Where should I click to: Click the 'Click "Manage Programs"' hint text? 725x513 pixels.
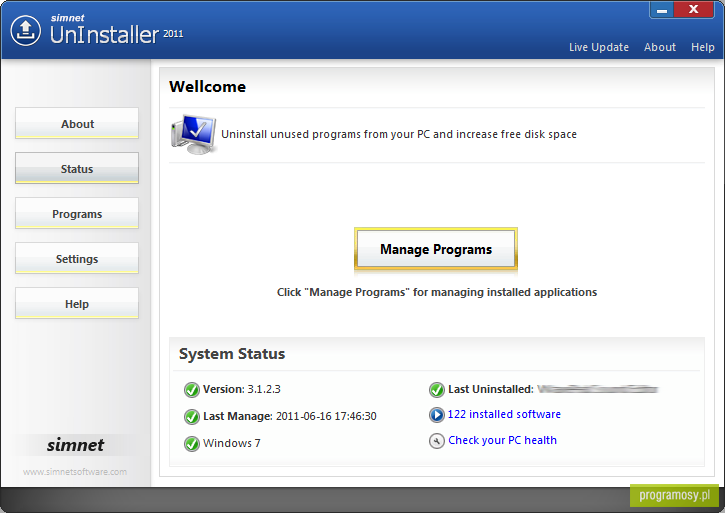[437, 292]
